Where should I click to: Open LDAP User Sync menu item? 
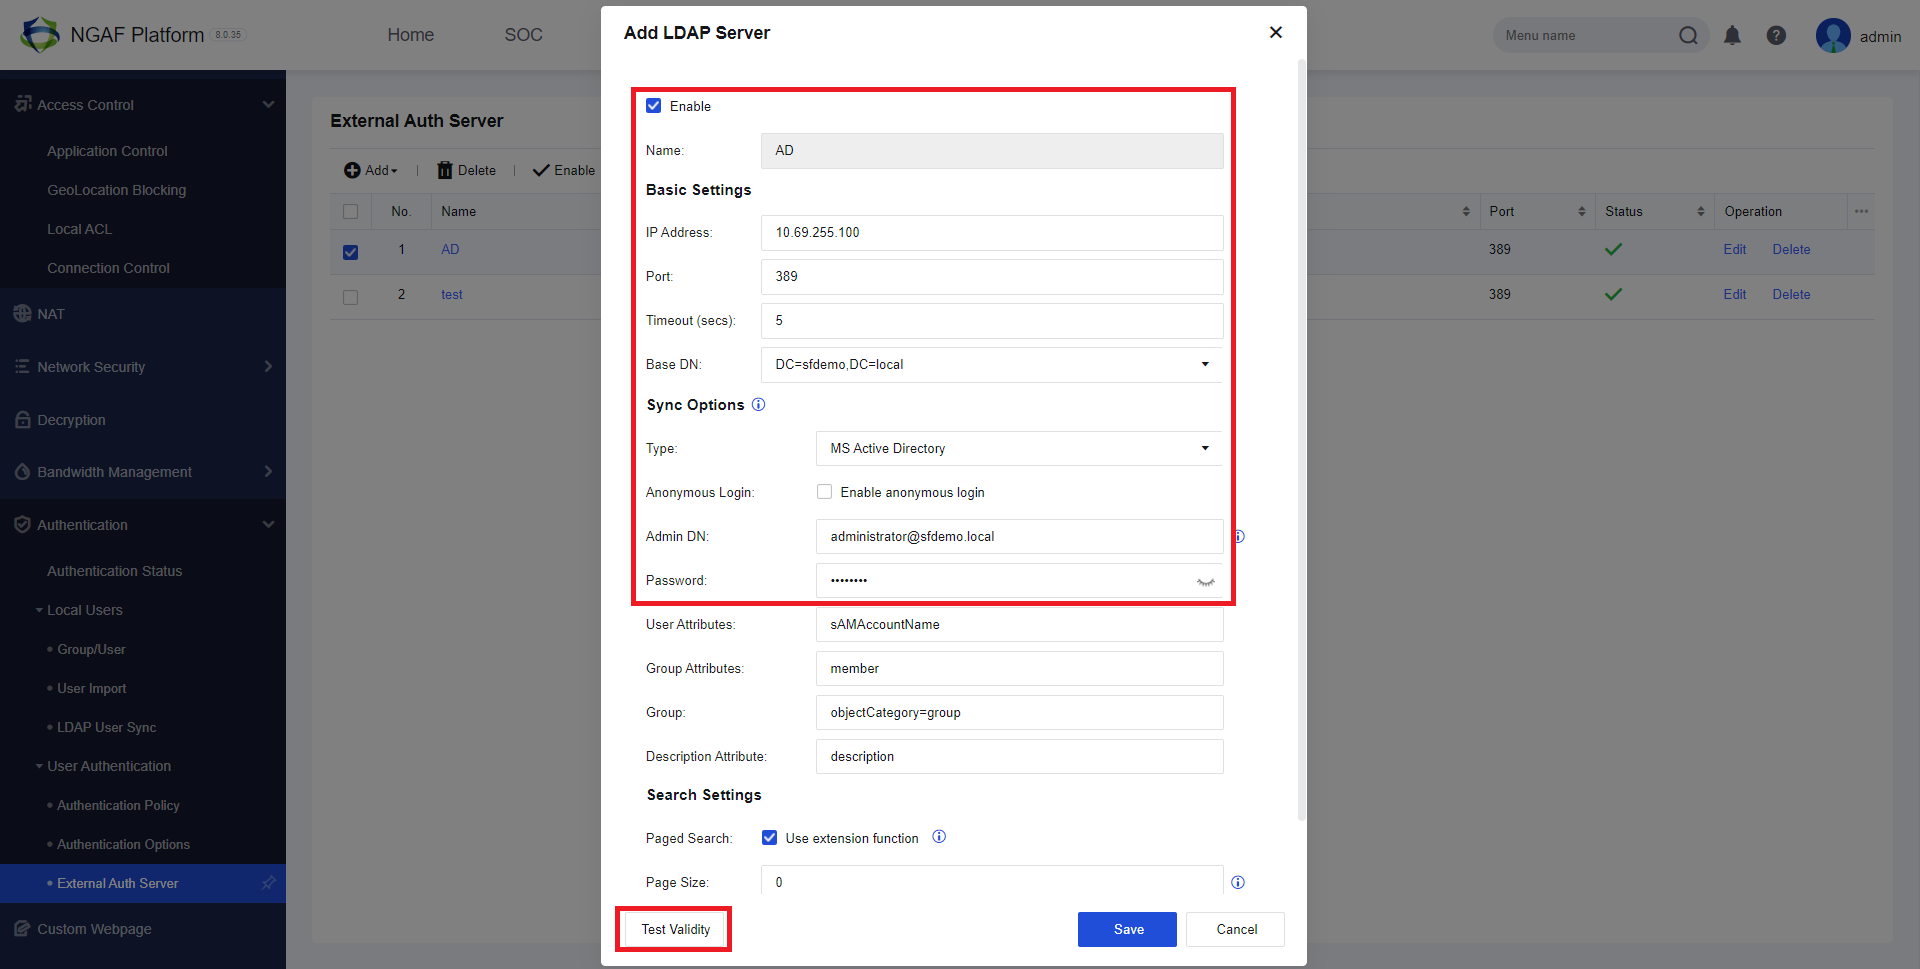tap(106, 727)
